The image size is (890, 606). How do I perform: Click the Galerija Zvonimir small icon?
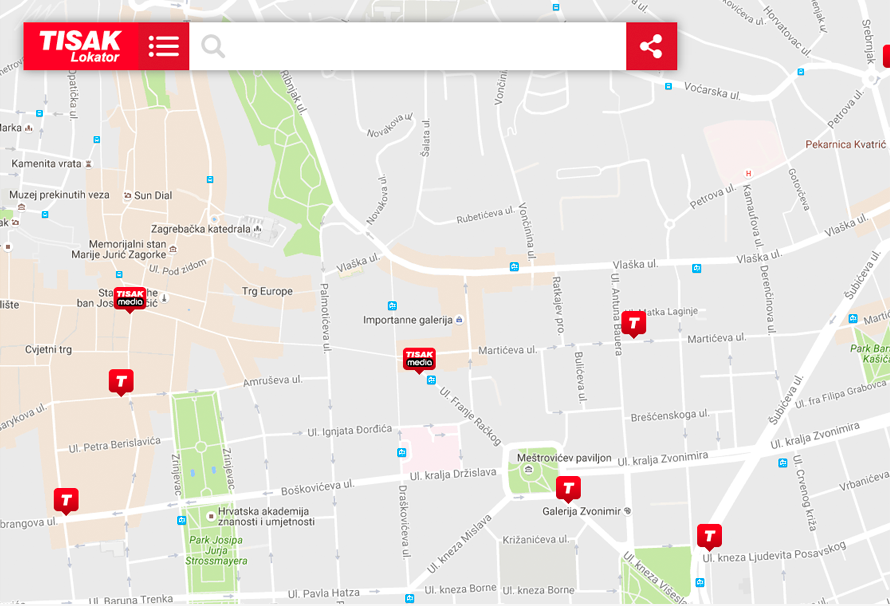click(x=627, y=511)
